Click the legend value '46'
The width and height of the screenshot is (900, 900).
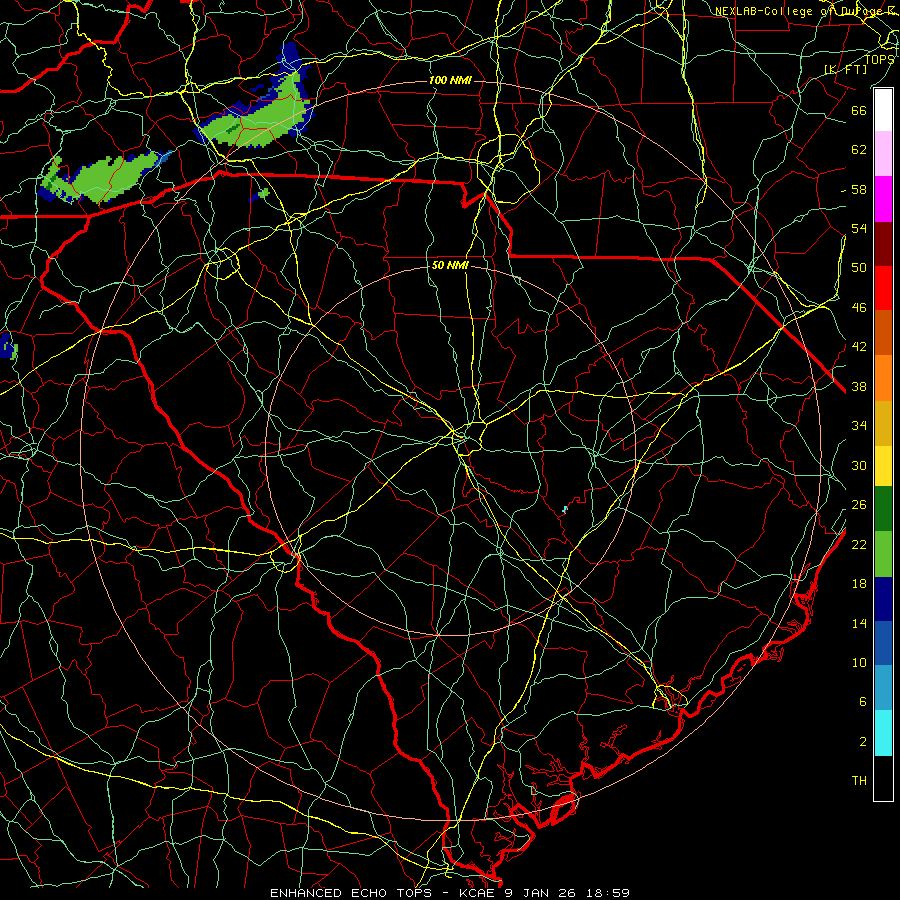click(859, 308)
